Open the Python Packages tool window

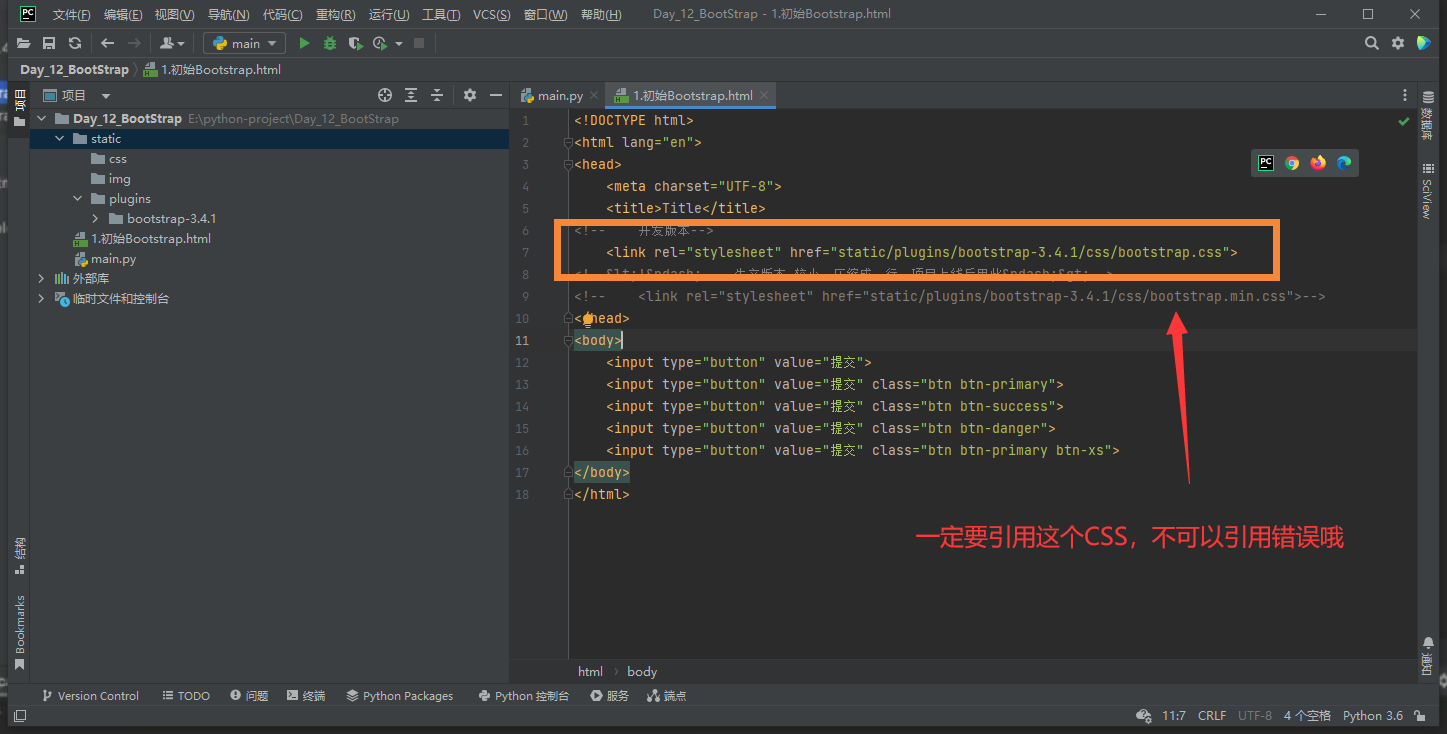[400, 696]
